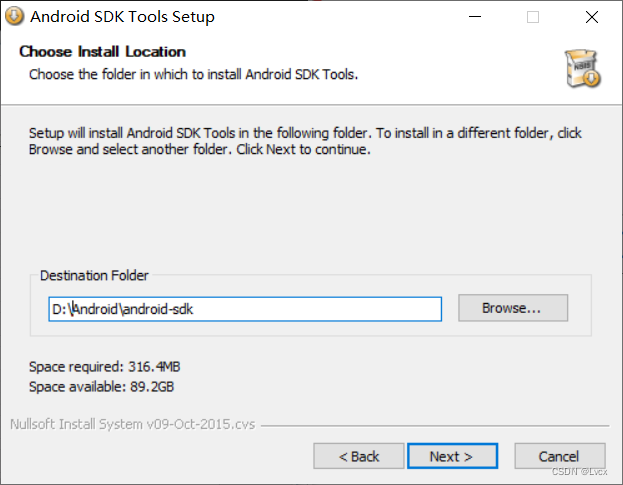Click the "Choose Install Location" heading
The height and width of the screenshot is (485, 623).
[102, 52]
